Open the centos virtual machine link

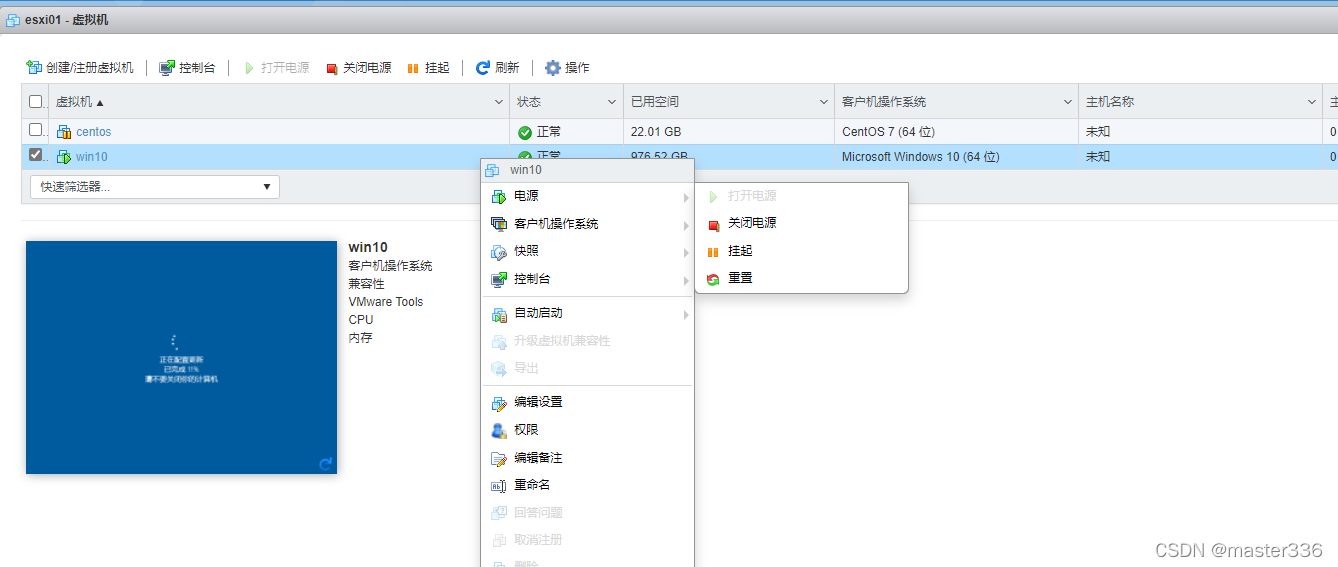pyautogui.click(x=94, y=132)
